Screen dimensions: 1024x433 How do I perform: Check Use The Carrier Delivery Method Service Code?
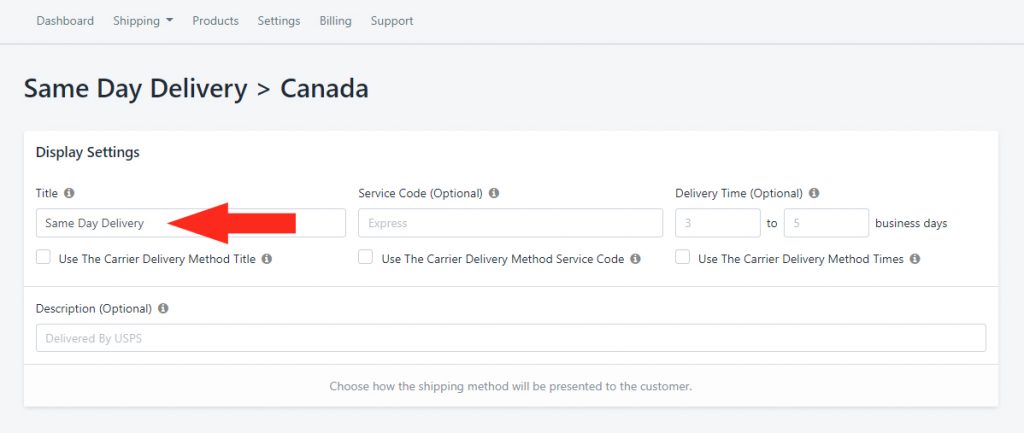(366, 257)
